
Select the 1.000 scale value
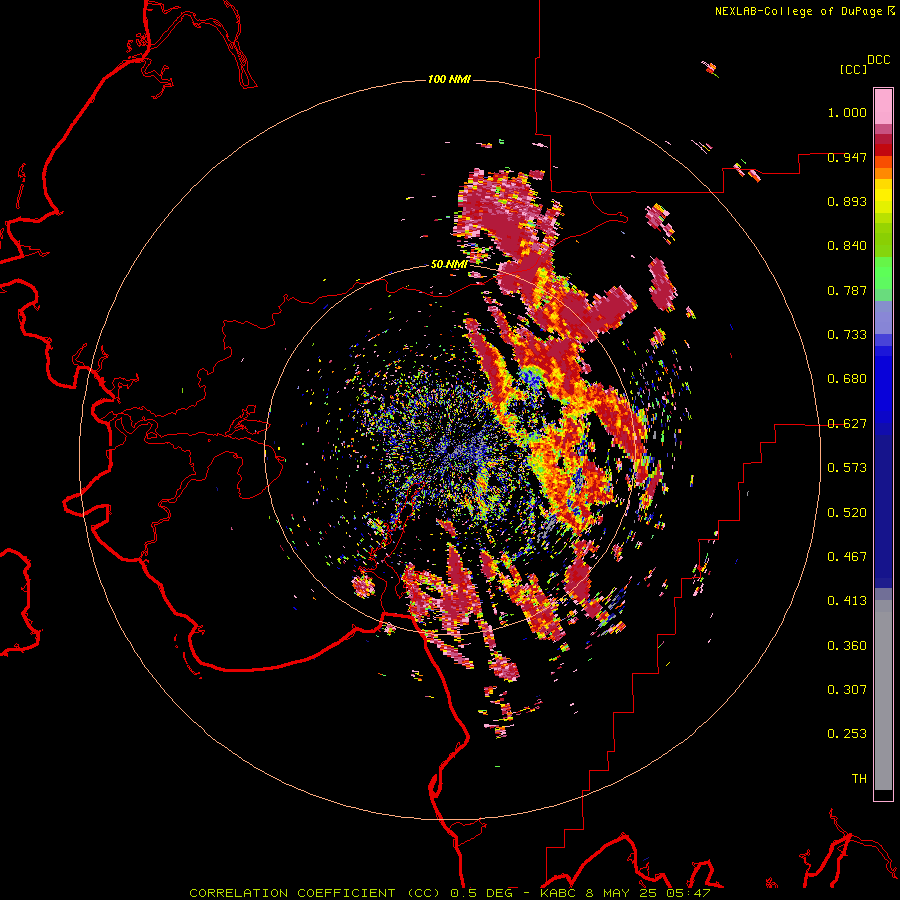pos(847,112)
